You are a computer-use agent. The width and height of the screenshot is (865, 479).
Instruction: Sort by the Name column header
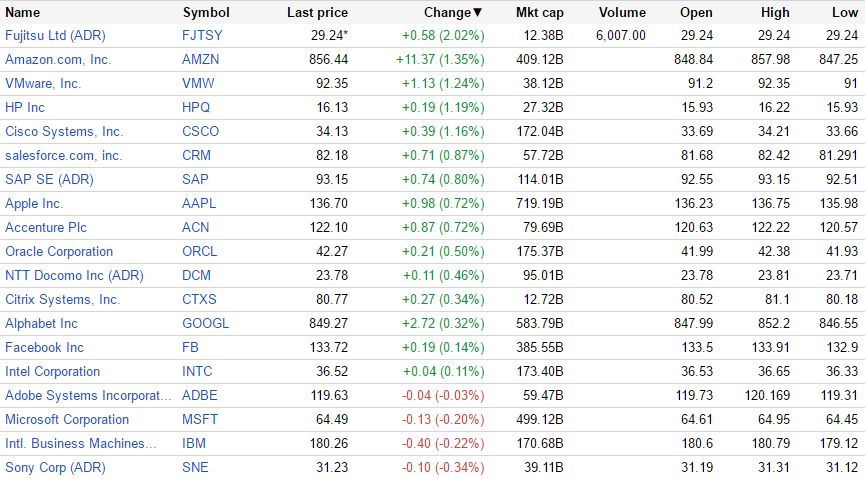point(22,13)
